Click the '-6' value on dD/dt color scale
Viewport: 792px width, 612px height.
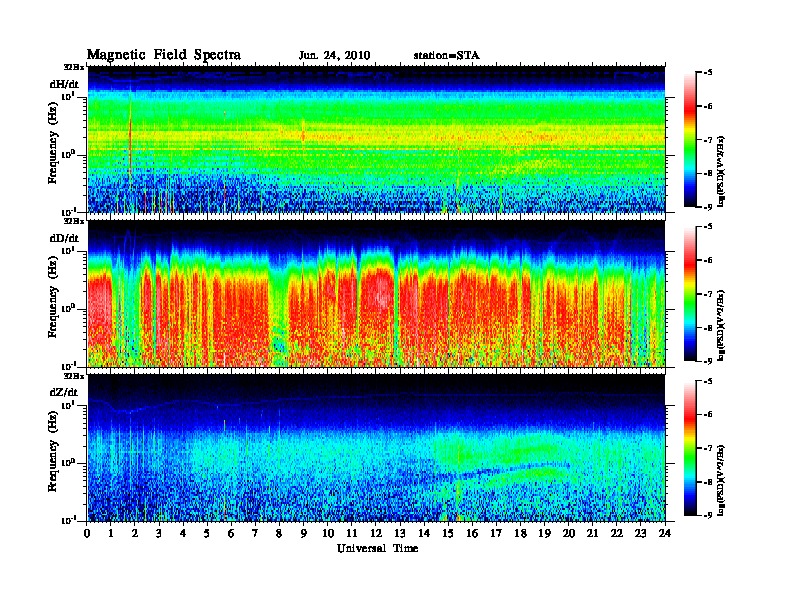pyautogui.click(x=708, y=261)
